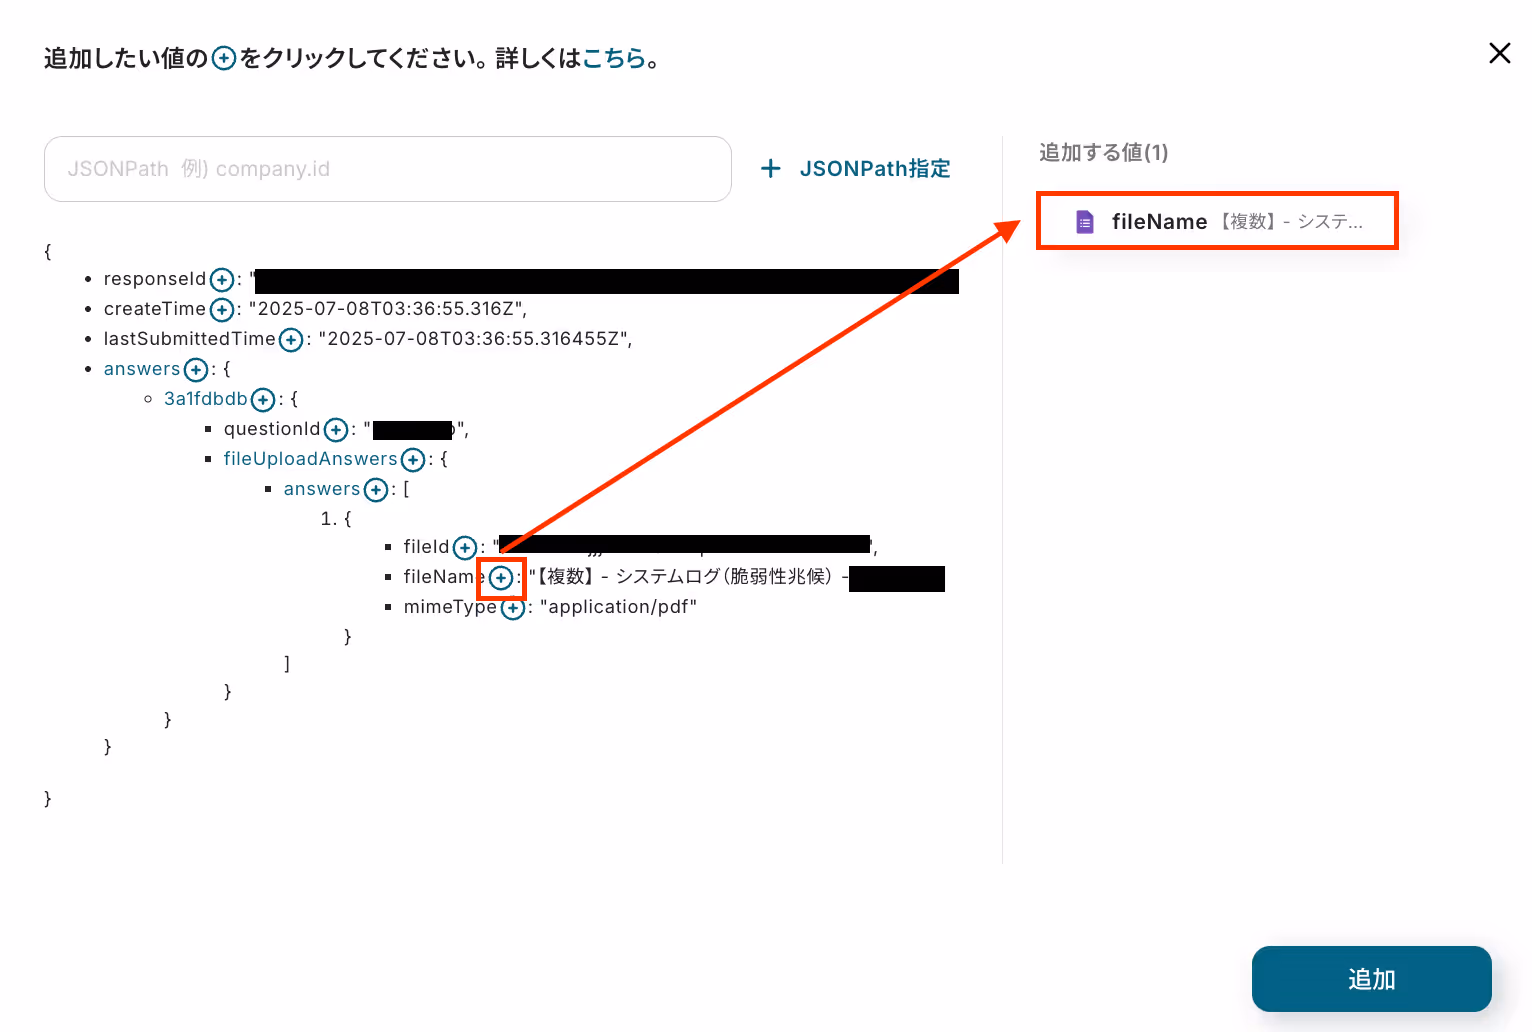Click the plus icon next to 3a1fdbdb
Image resolution: width=1532 pixels, height=1032 pixels.
click(x=263, y=400)
